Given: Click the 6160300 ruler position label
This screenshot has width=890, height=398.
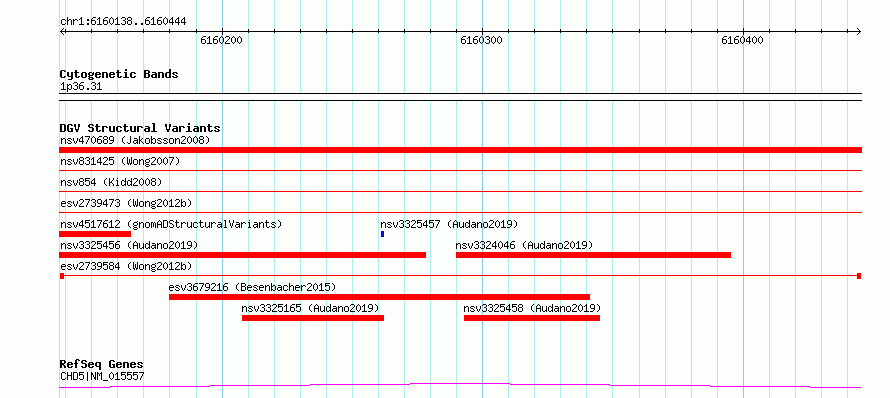Looking at the screenshot, I should (481, 40).
